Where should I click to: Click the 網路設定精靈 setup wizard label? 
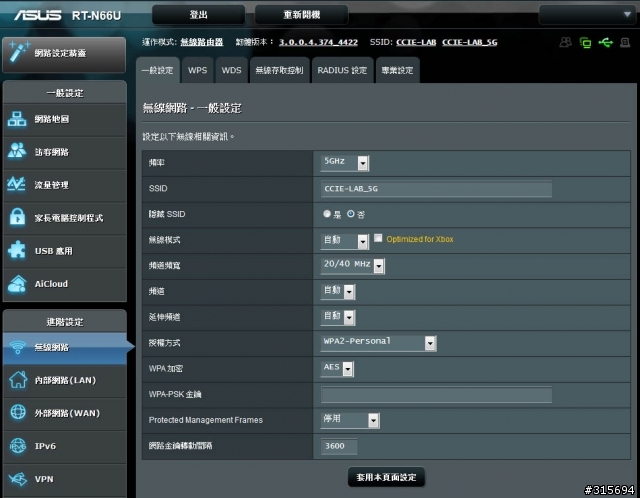click(x=60, y=53)
